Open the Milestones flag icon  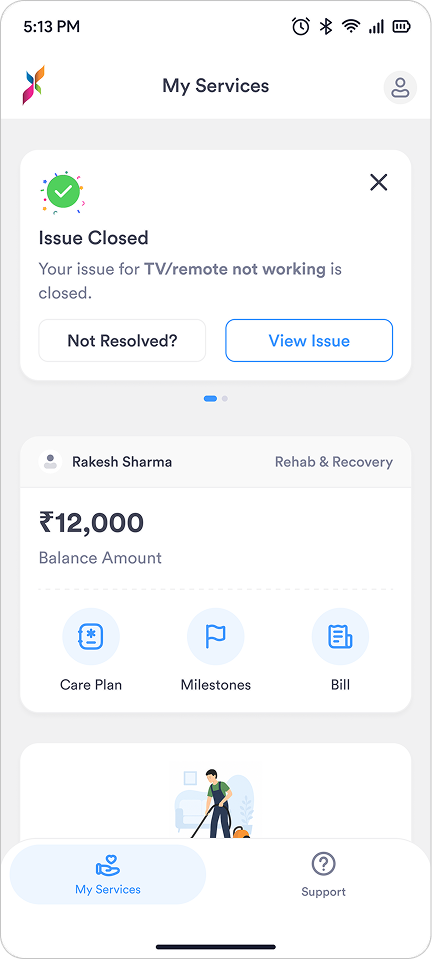215,637
